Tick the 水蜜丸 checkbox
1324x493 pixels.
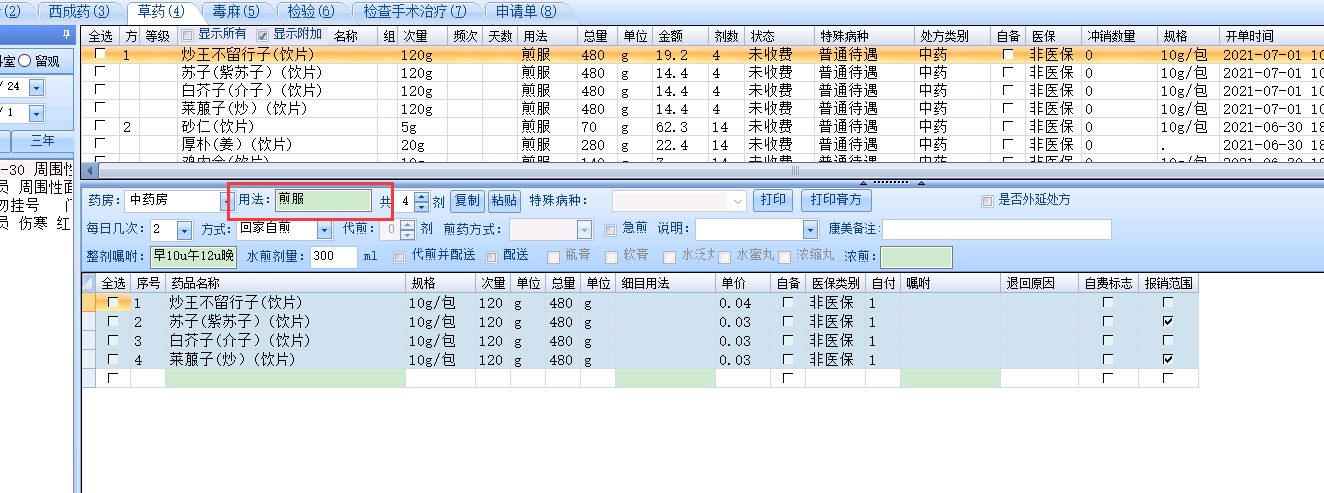click(x=725, y=257)
